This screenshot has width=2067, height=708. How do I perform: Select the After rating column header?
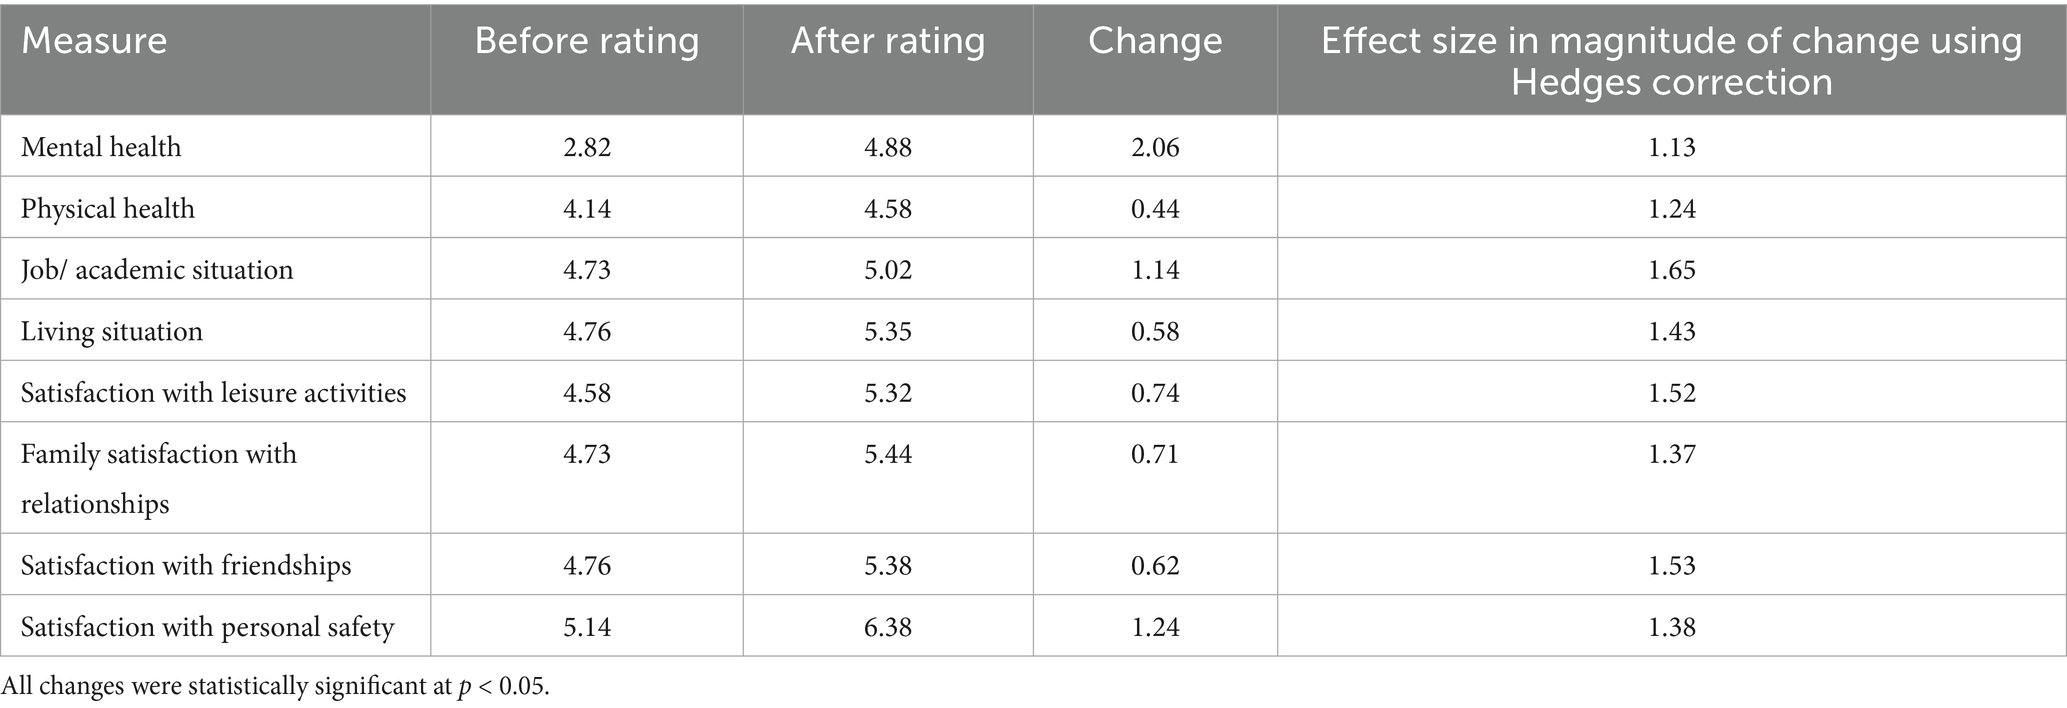tap(888, 41)
